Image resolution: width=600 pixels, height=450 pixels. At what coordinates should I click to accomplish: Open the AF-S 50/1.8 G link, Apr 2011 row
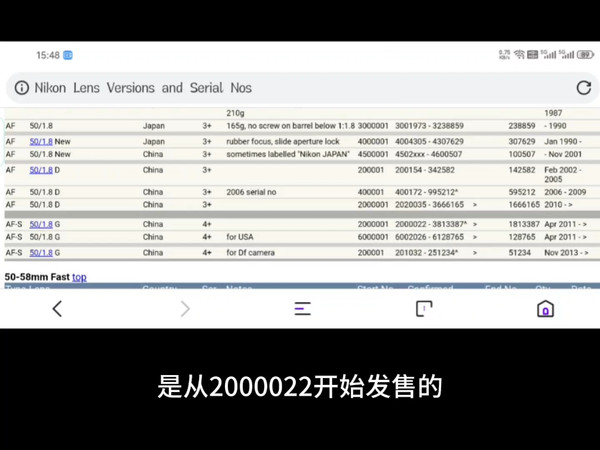(41, 224)
